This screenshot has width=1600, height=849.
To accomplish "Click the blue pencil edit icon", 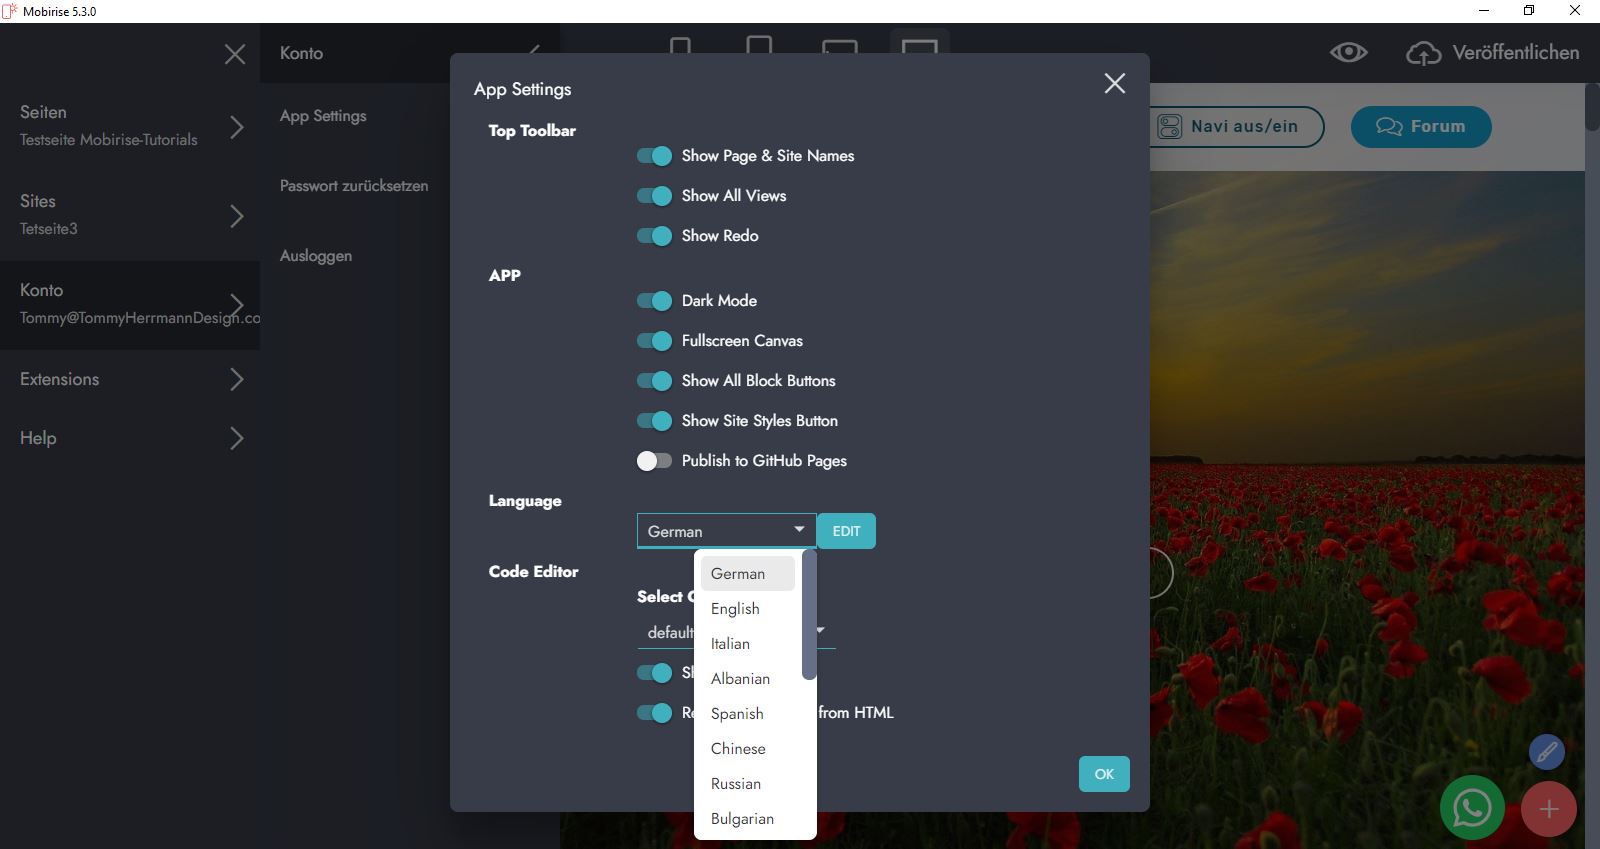I will 1546,752.
